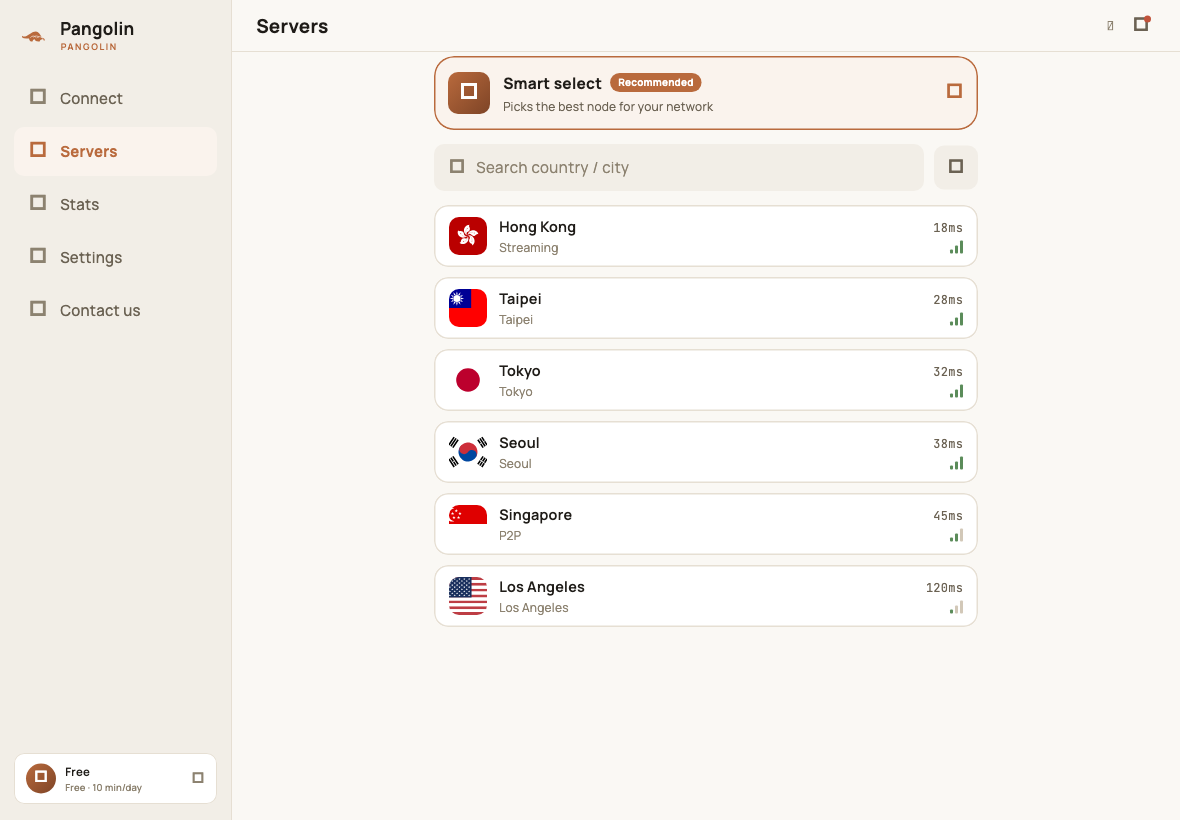The width and height of the screenshot is (1180, 820).
Task: Click the Hong Kong flag icon
Action: click(x=468, y=236)
